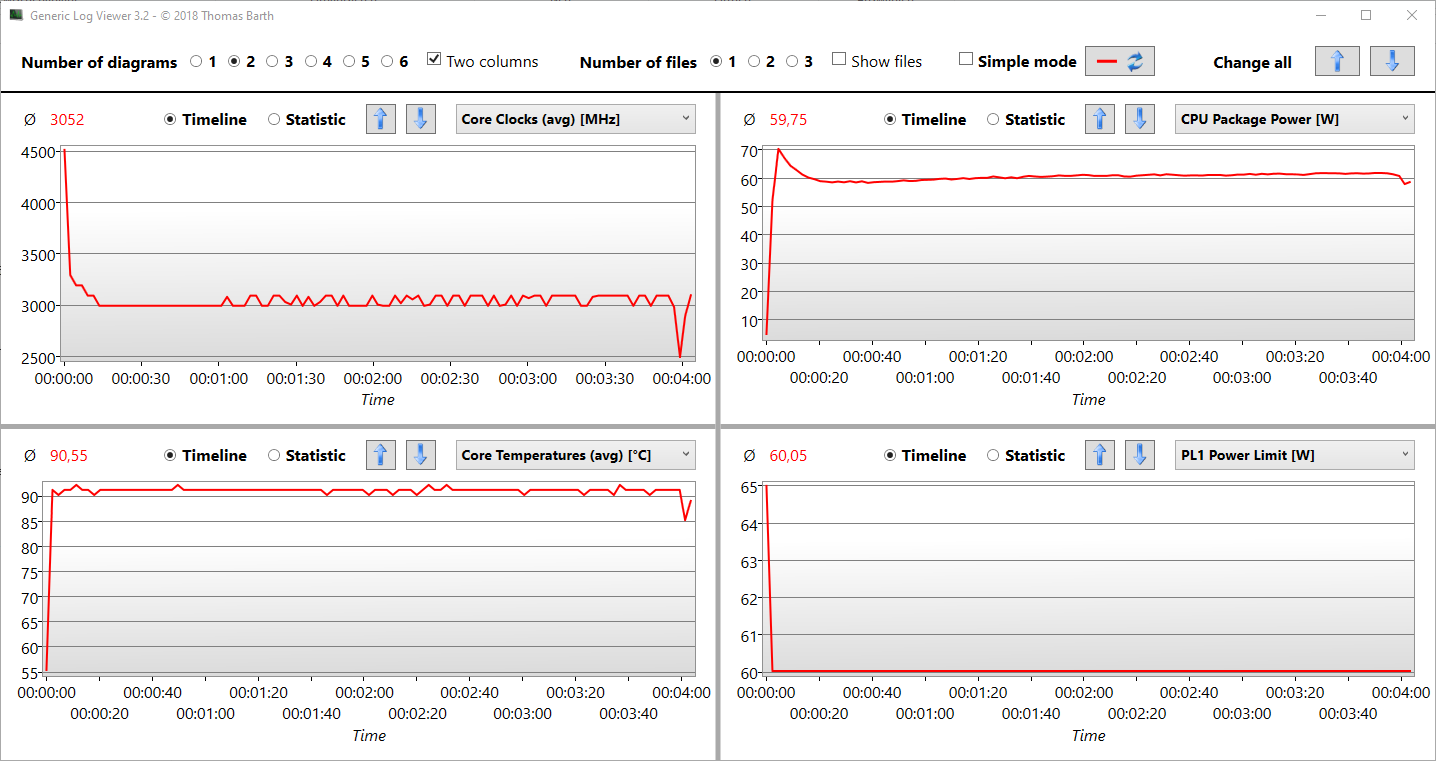Click the average value 3052

[67, 120]
